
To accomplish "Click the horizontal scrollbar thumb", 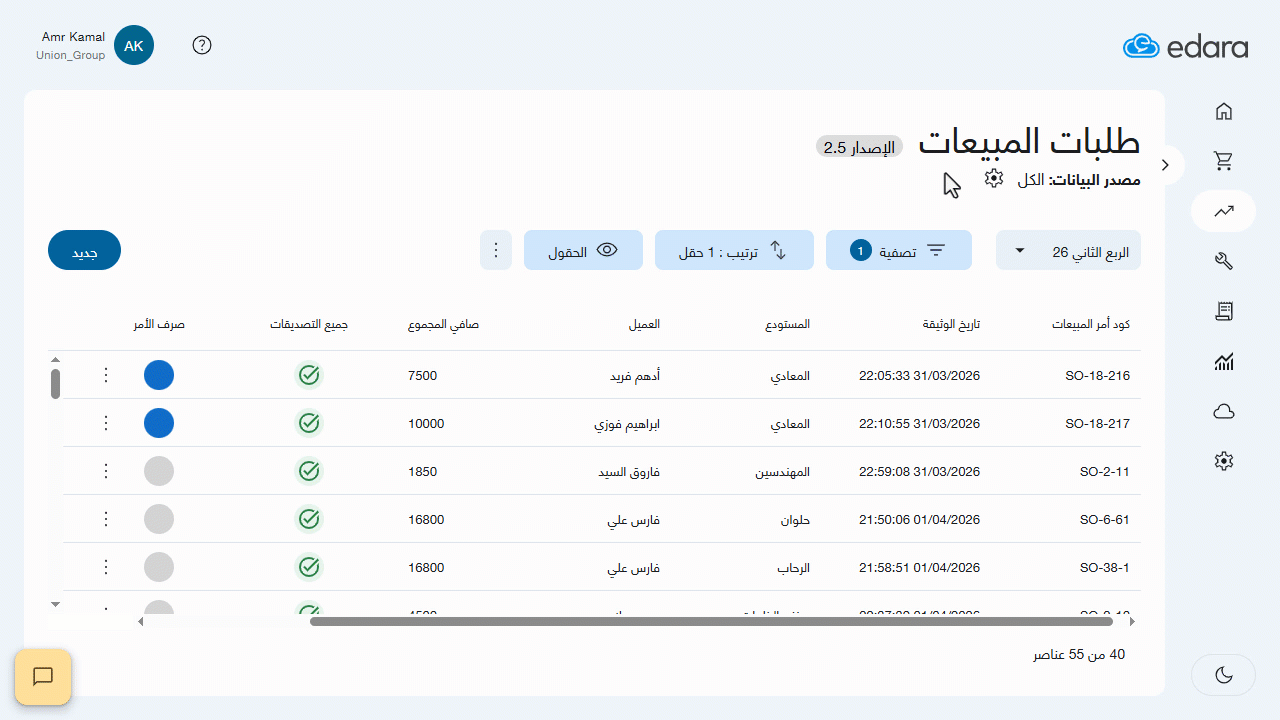I will click(712, 621).
